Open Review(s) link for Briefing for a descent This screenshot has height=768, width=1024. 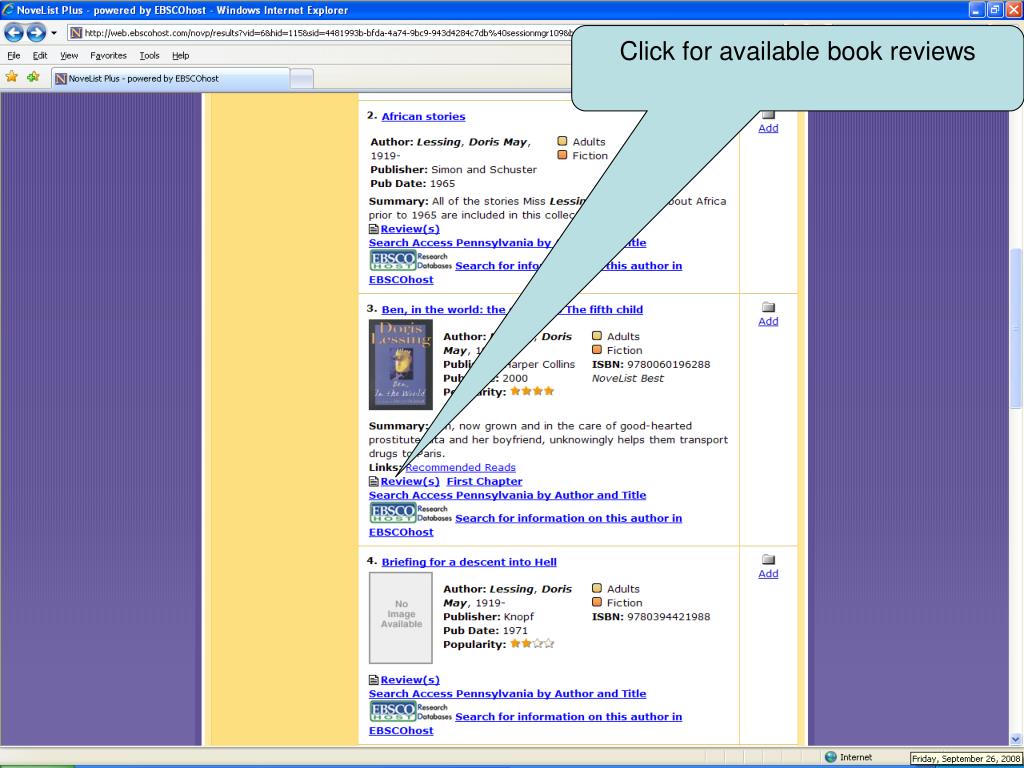click(410, 680)
